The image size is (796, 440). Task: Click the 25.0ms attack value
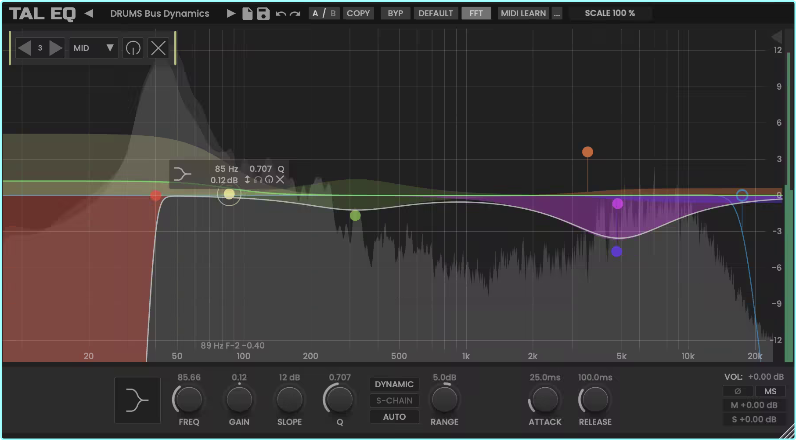545,377
